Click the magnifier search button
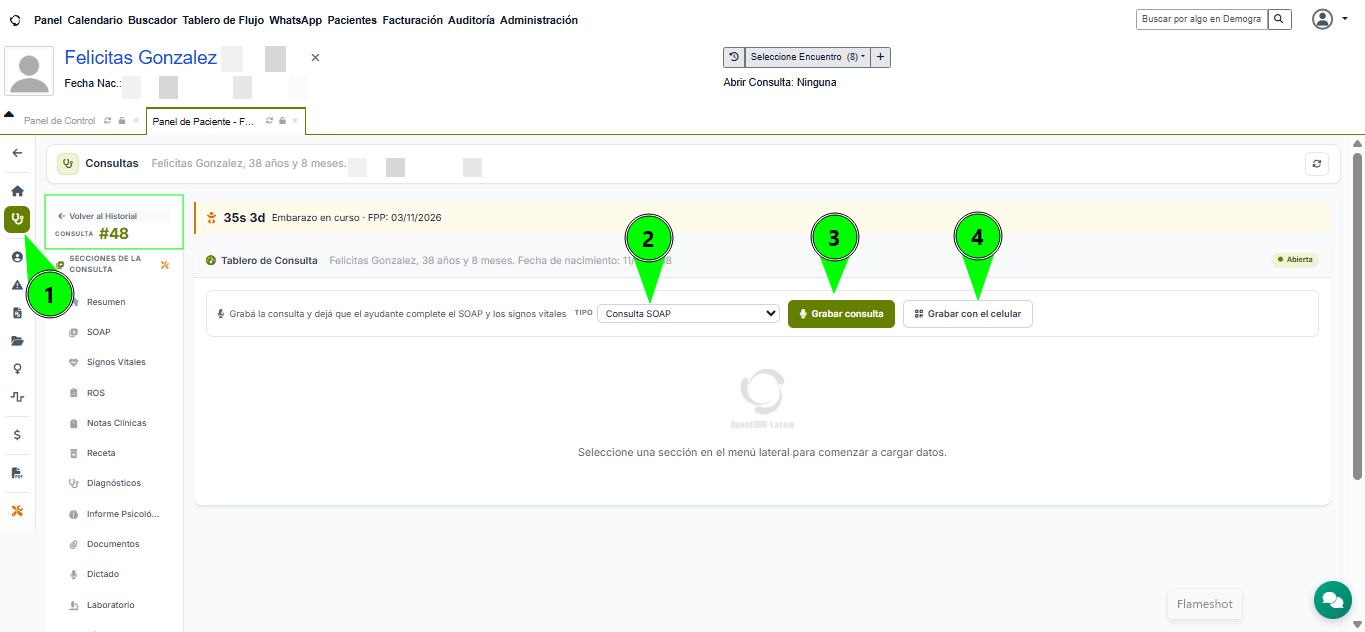 (x=1279, y=19)
